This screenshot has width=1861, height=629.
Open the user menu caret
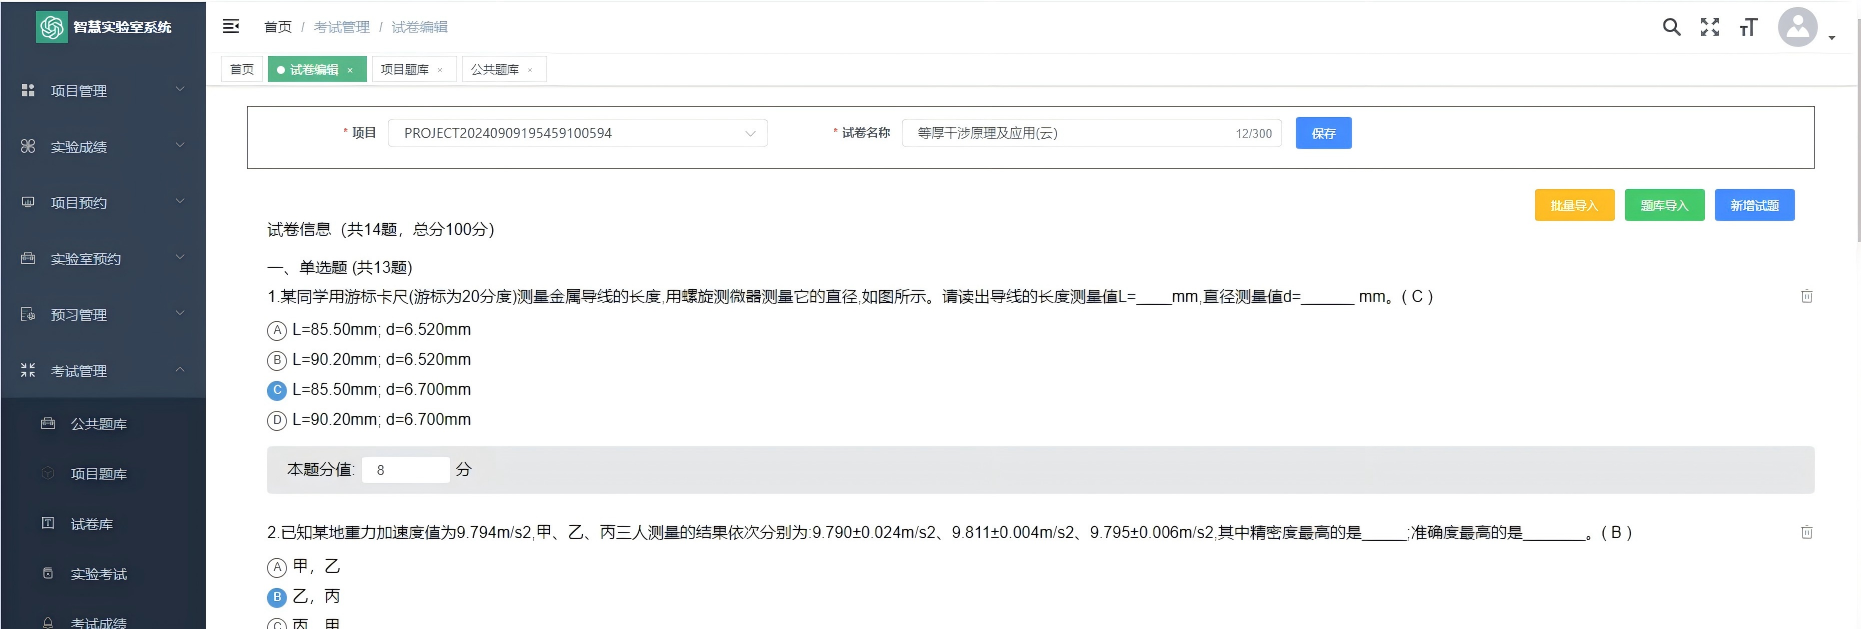click(x=1832, y=38)
